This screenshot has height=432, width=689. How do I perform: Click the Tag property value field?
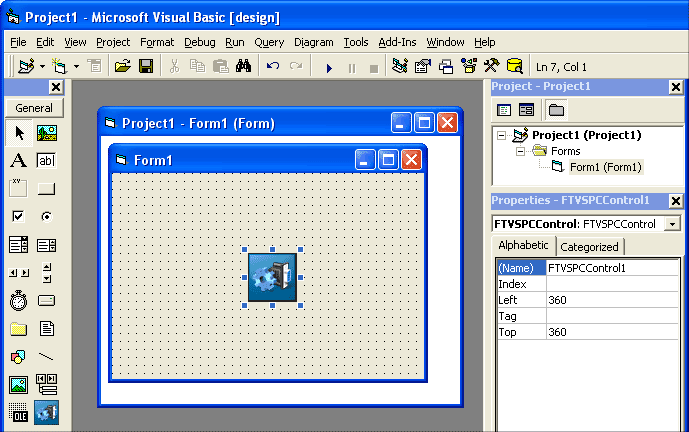[x=613, y=316]
